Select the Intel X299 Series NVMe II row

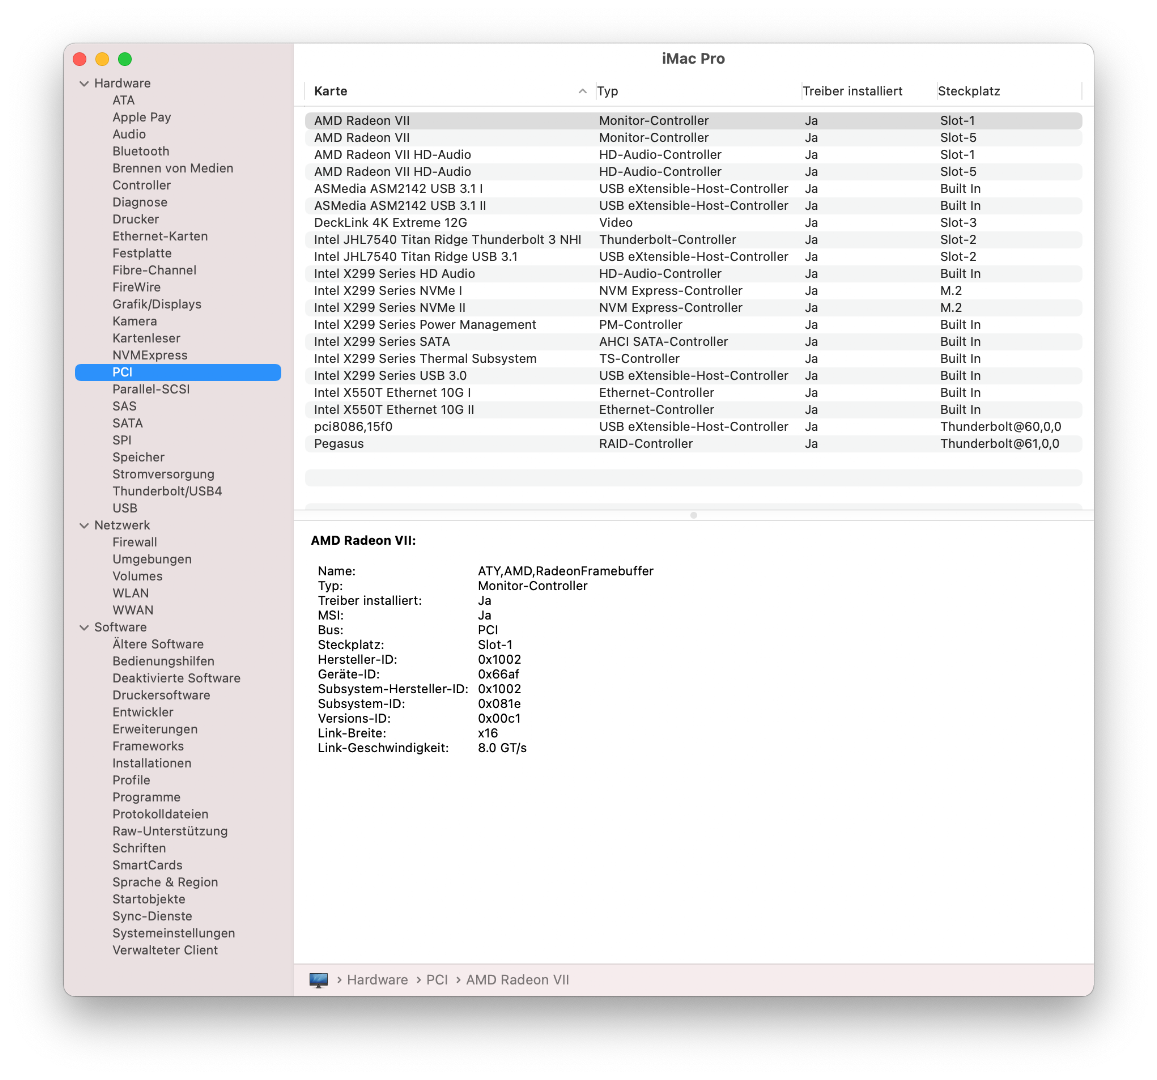[693, 308]
